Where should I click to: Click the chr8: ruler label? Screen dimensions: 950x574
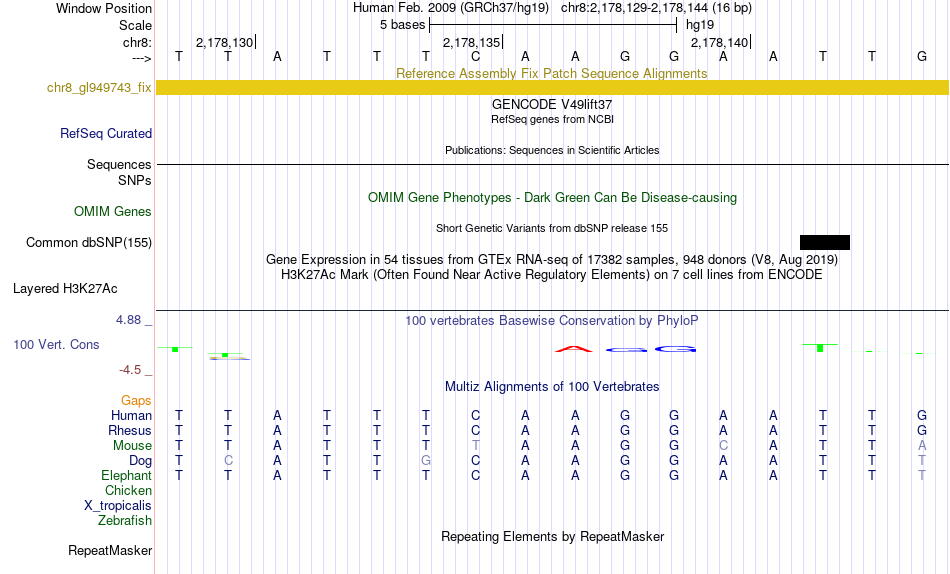click(138, 42)
